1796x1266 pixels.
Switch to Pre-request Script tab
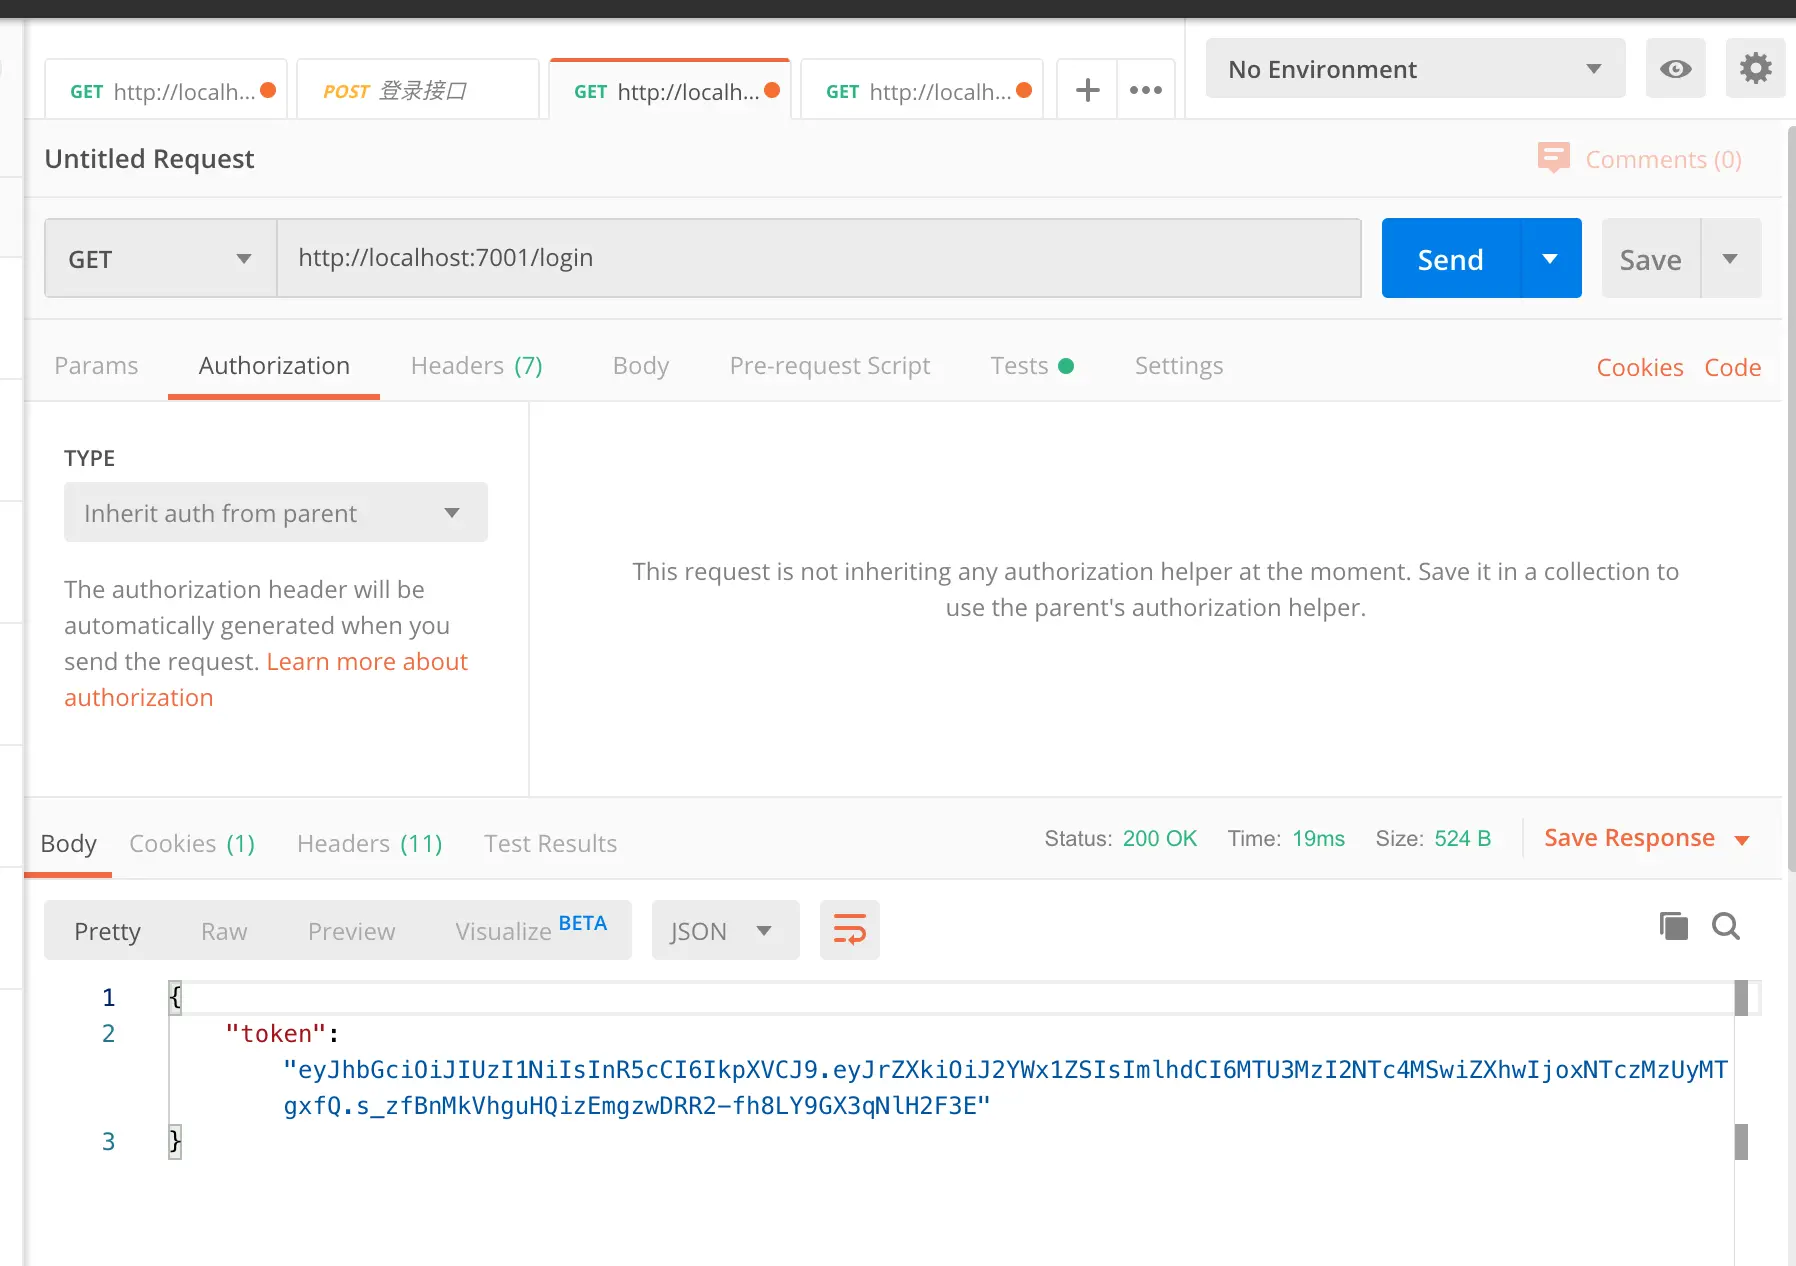click(830, 366)
